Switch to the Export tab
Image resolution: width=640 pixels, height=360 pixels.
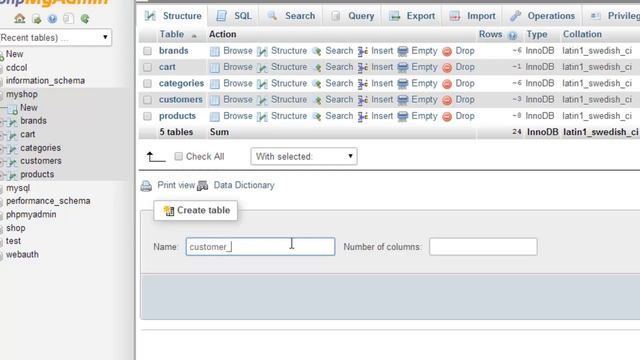click(x=411, y=16)
